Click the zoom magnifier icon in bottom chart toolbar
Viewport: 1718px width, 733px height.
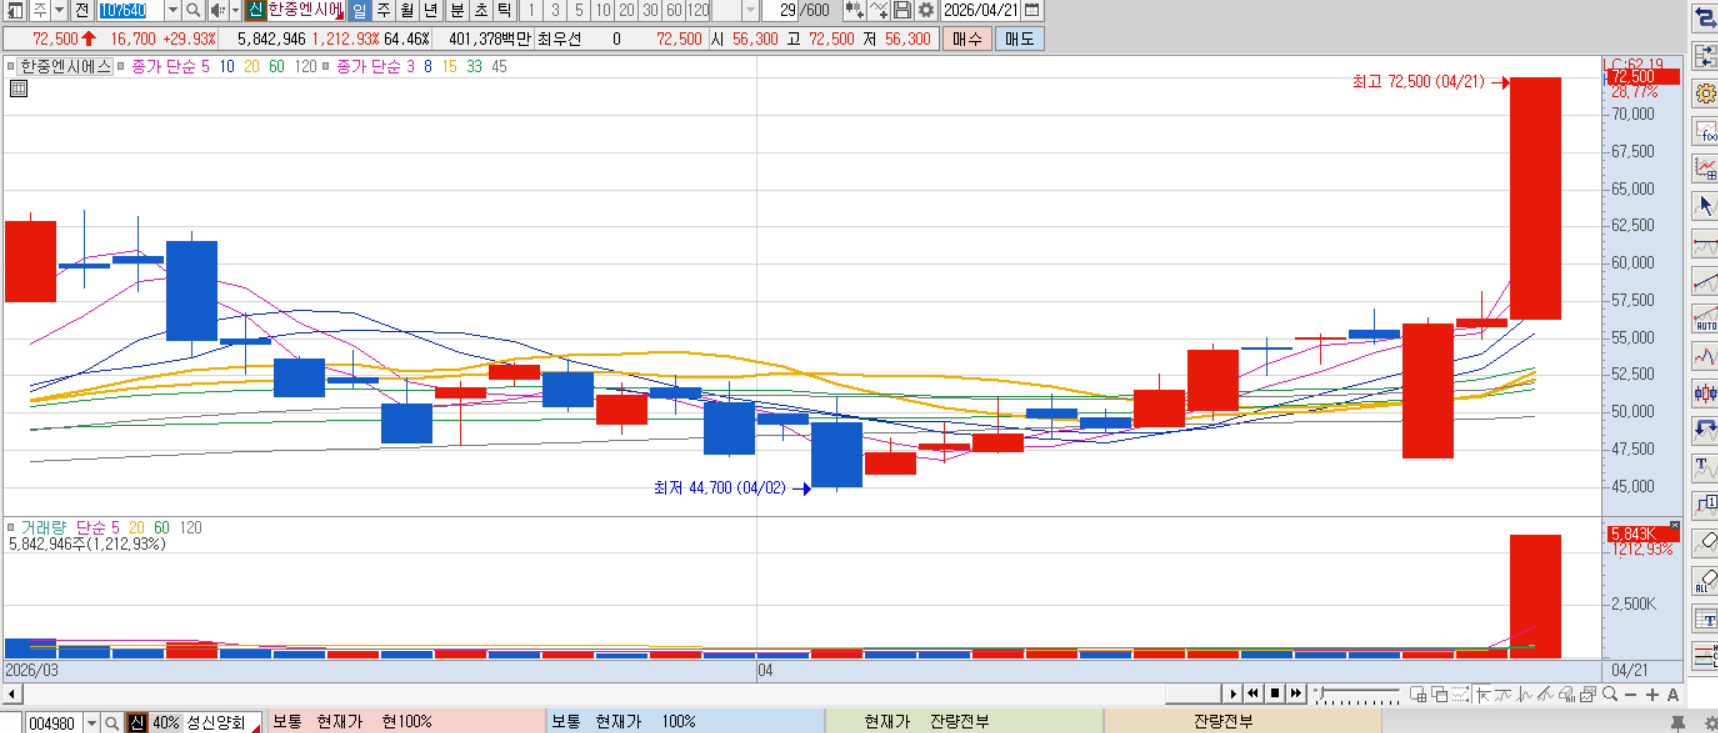click(1609, 694)
